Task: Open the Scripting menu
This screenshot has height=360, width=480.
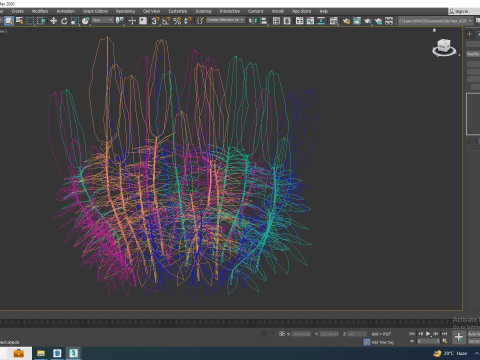Action: (203, 11)
